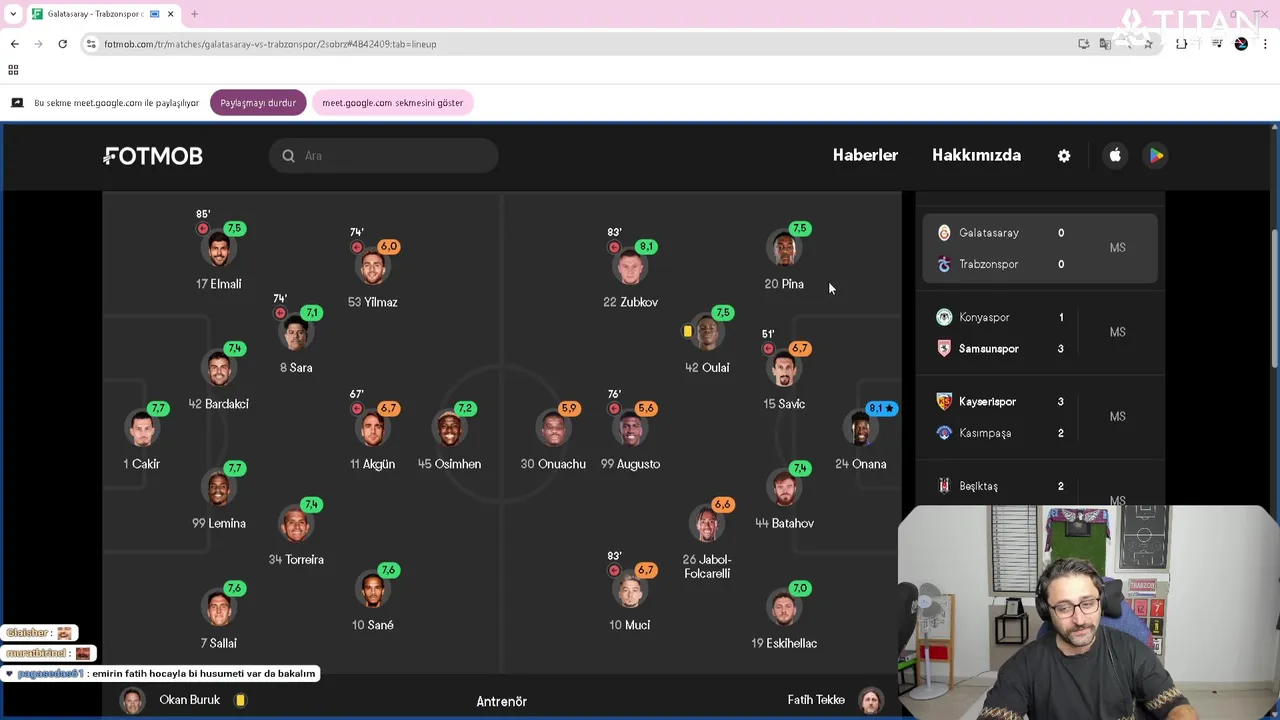1280x720 pixels.
Task: Select player 99 Lemina
Action: [219, 496]
